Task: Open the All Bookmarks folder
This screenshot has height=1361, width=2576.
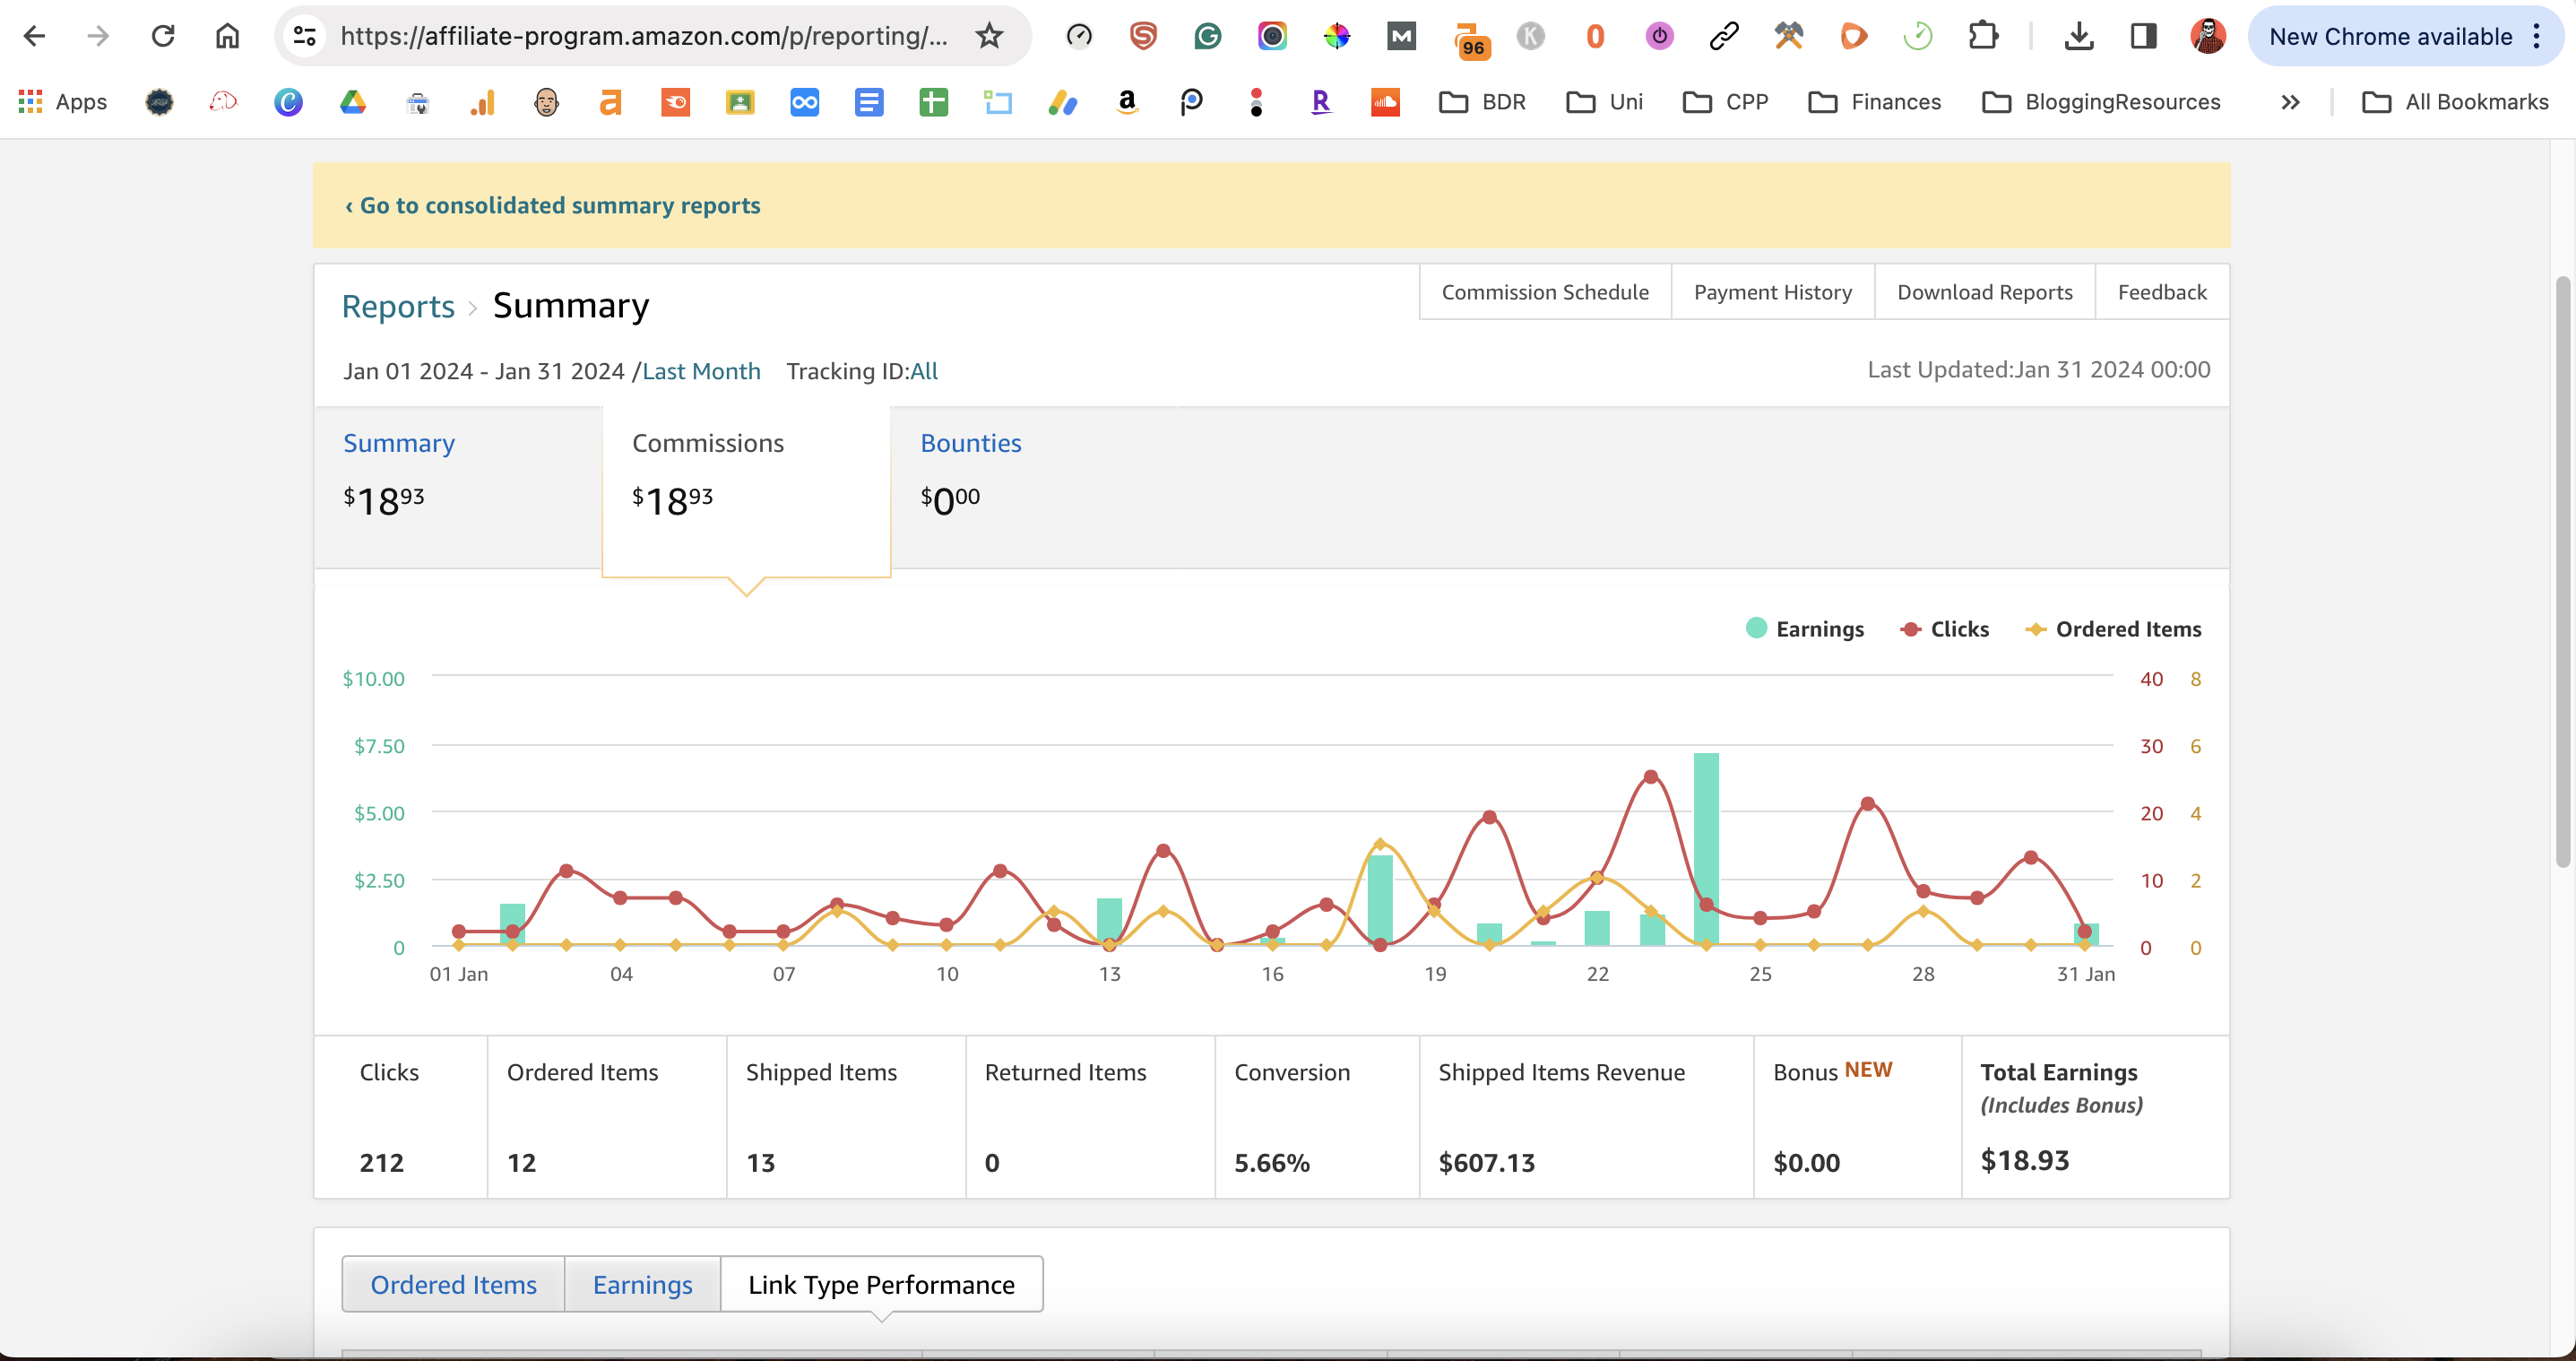Action: pos(2455,102)
